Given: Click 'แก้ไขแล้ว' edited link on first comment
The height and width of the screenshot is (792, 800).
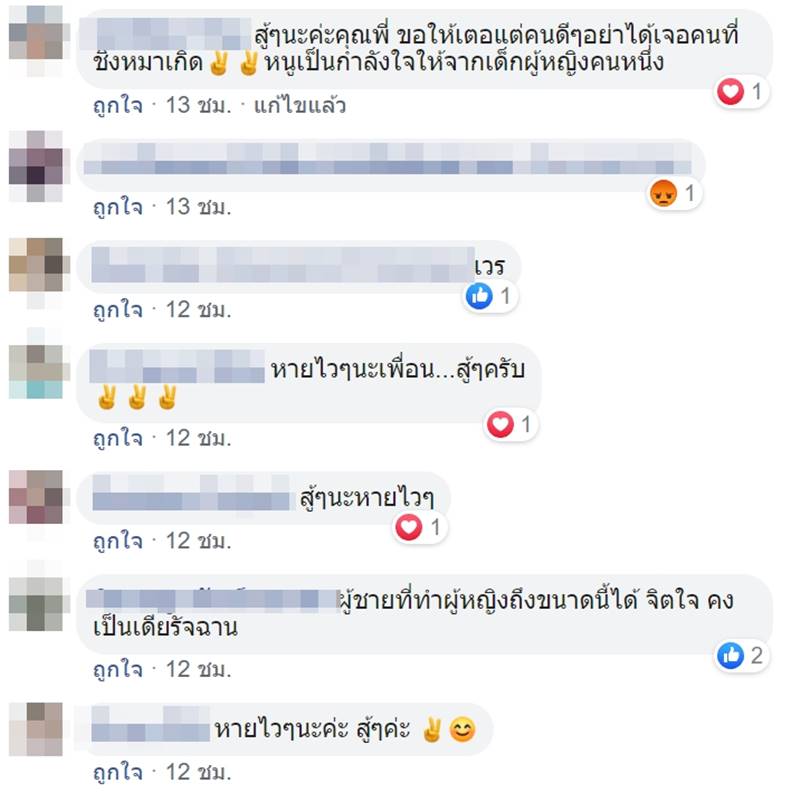Looking at the screenshot, I should pyautogui.click(x=300, y=106).
